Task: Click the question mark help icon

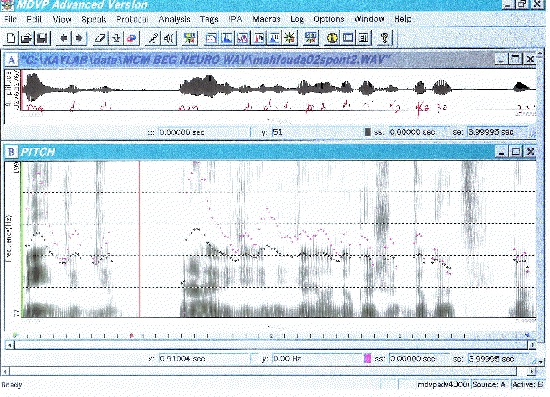Action: click(x=384, y=38)
